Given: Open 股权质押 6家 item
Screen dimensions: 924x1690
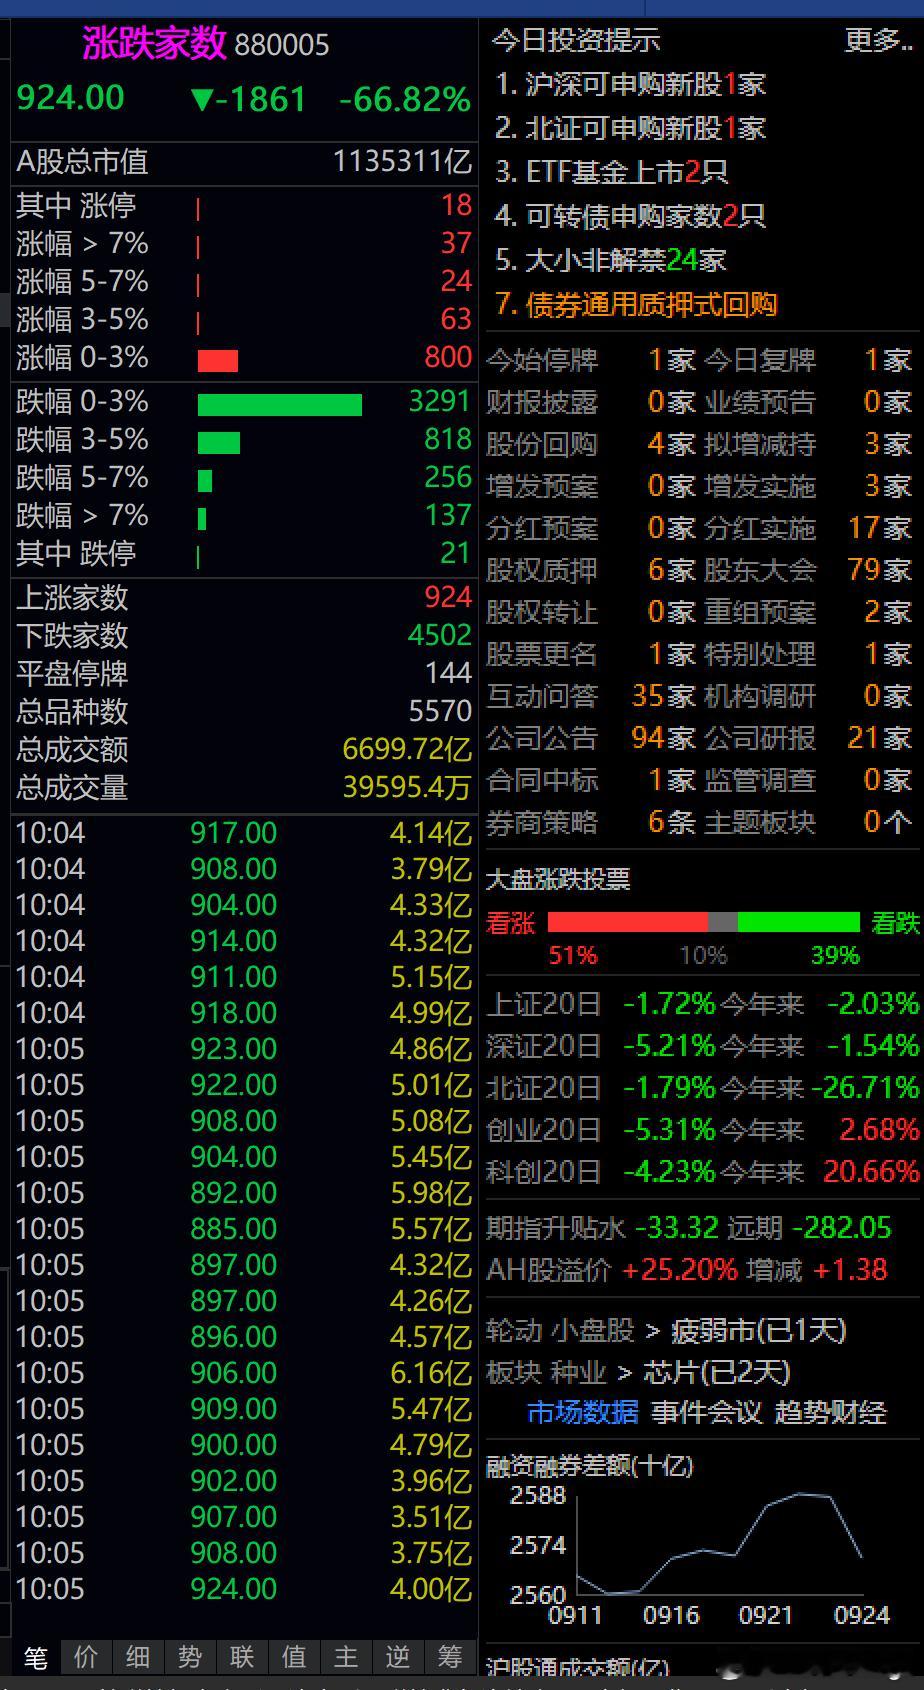Looking at the screenshot, I should 591,570.
